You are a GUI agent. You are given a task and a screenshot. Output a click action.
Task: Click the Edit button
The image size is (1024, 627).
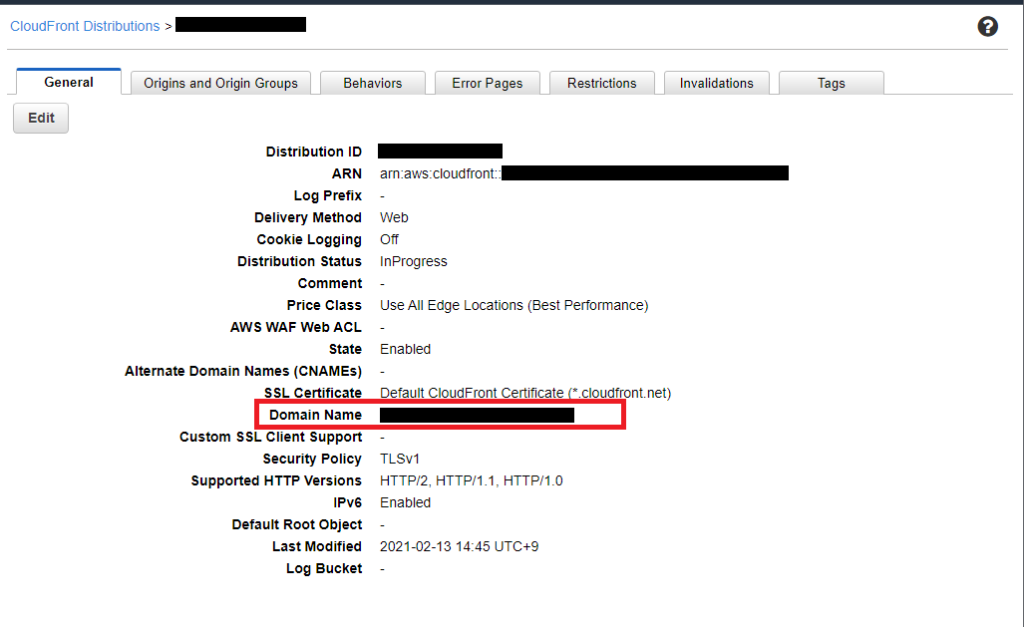coord(41,118)
